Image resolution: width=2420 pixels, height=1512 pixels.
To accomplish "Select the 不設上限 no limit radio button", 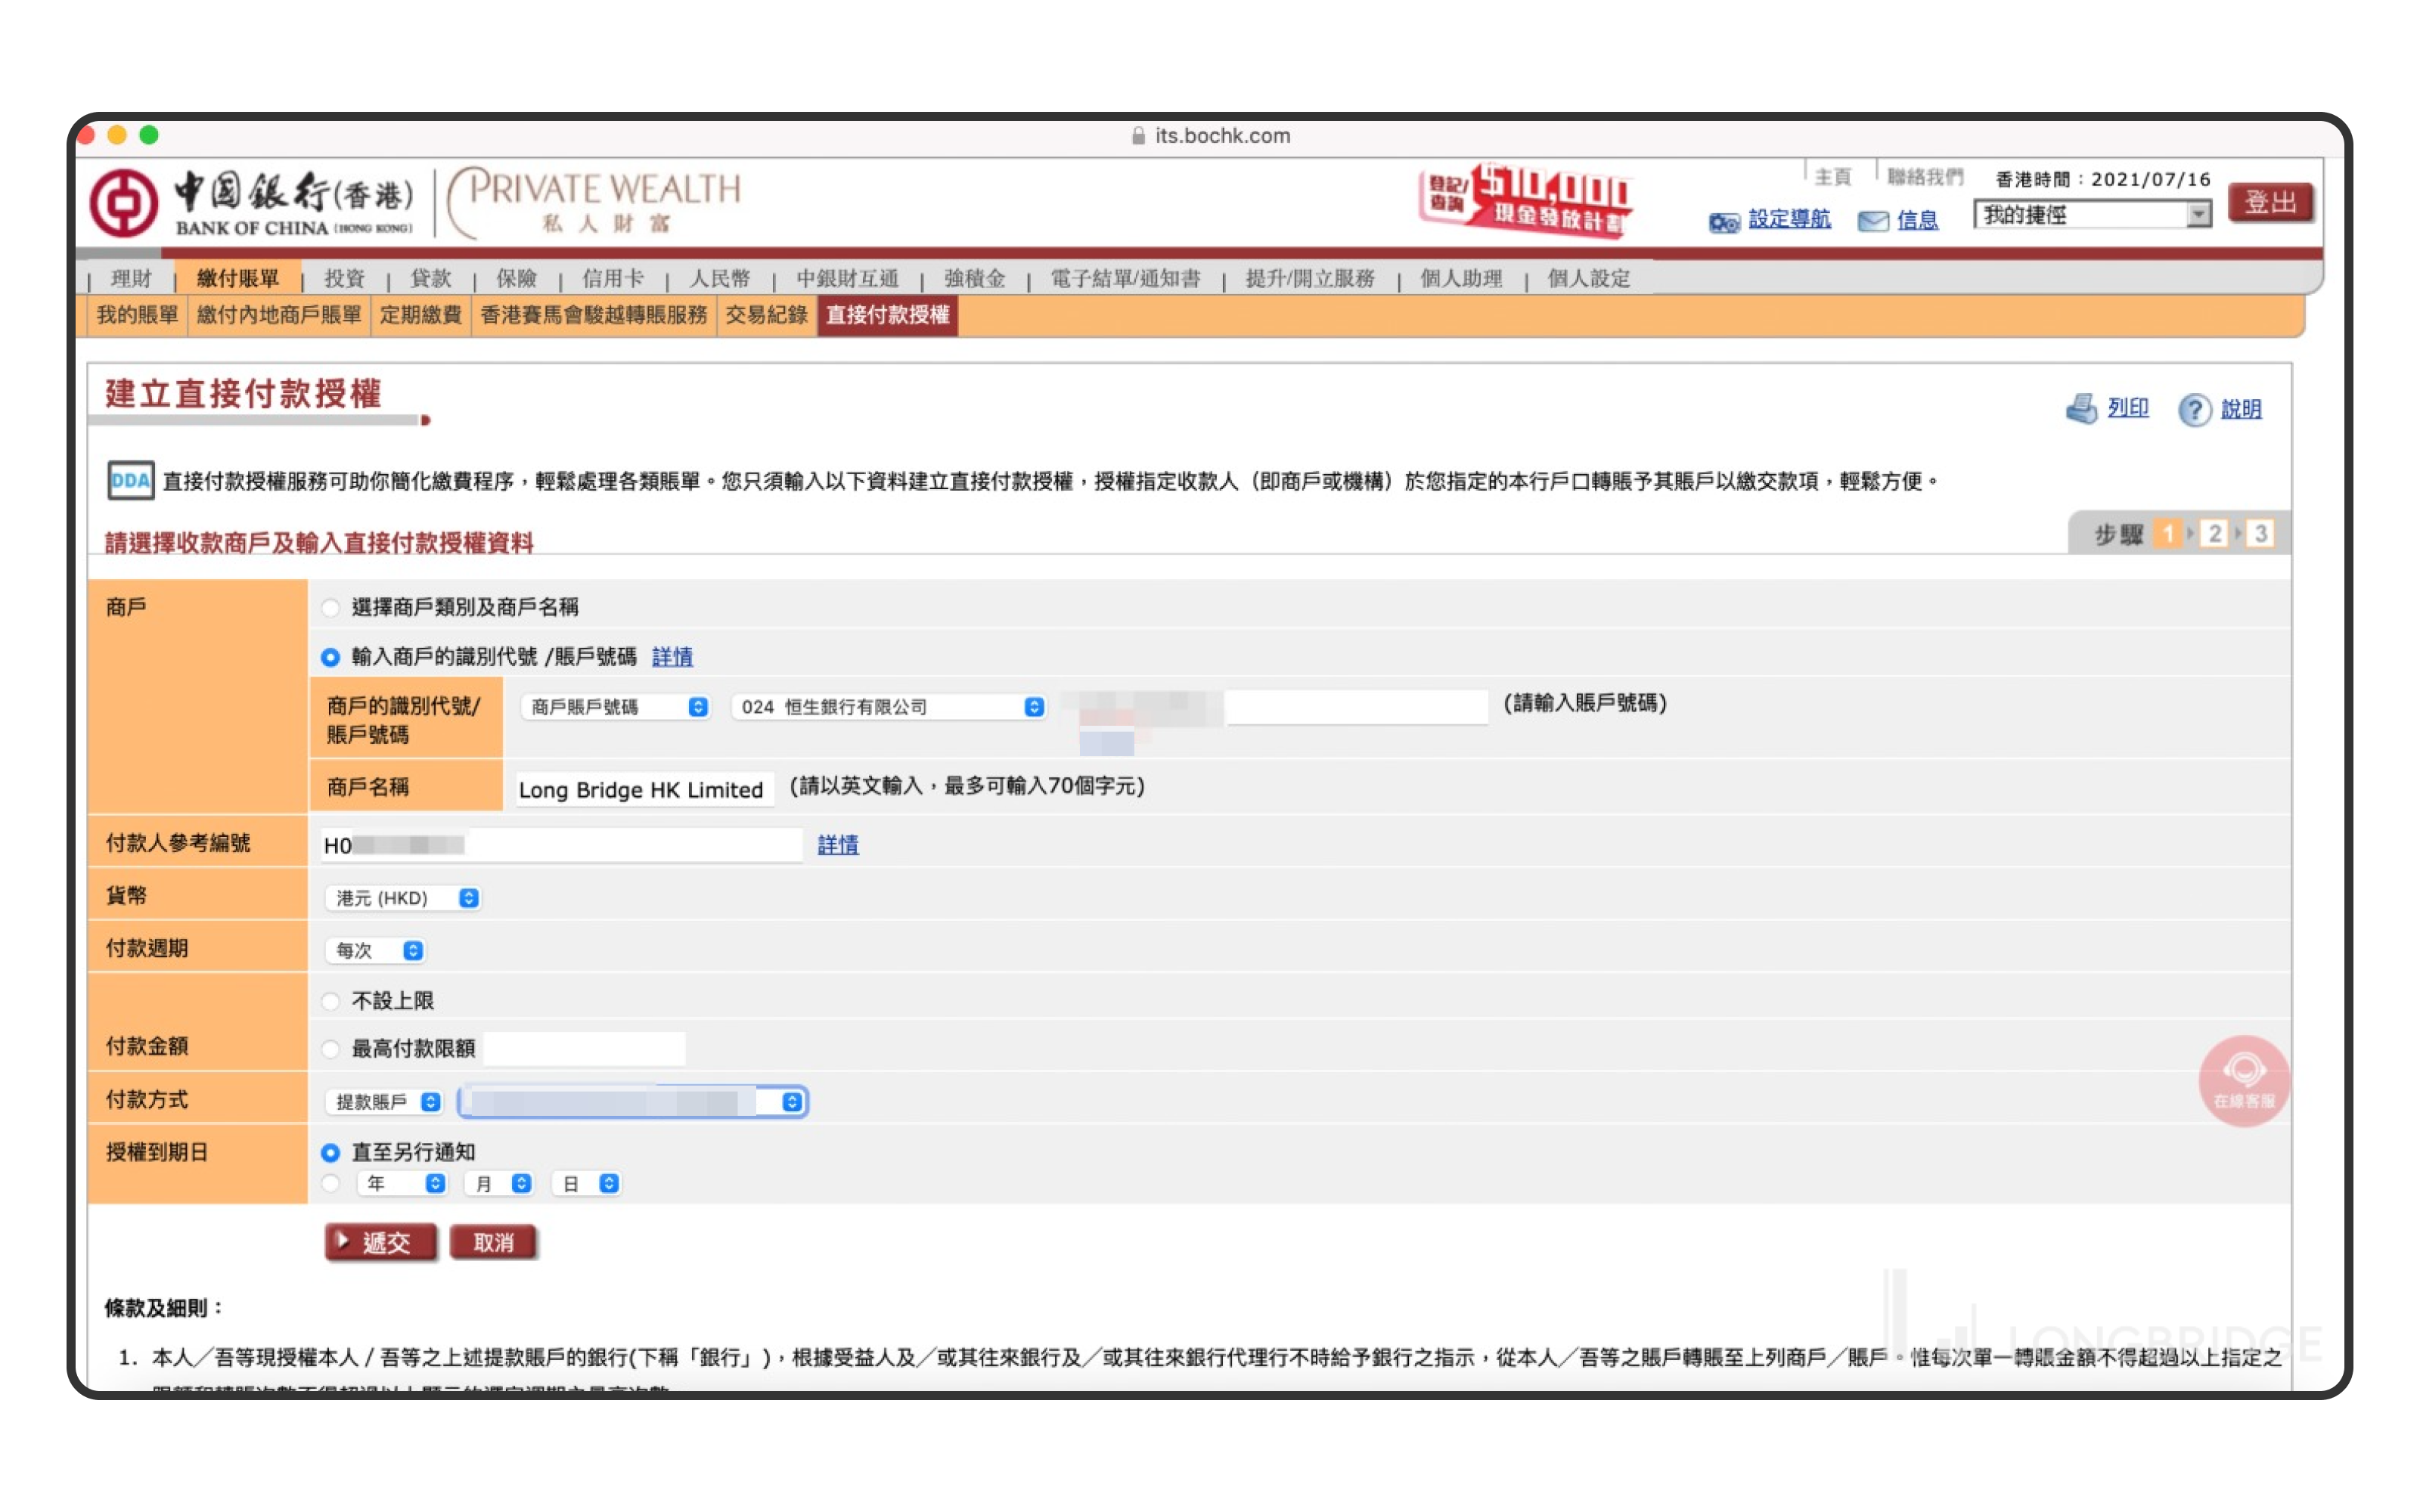I will 331,1001.
